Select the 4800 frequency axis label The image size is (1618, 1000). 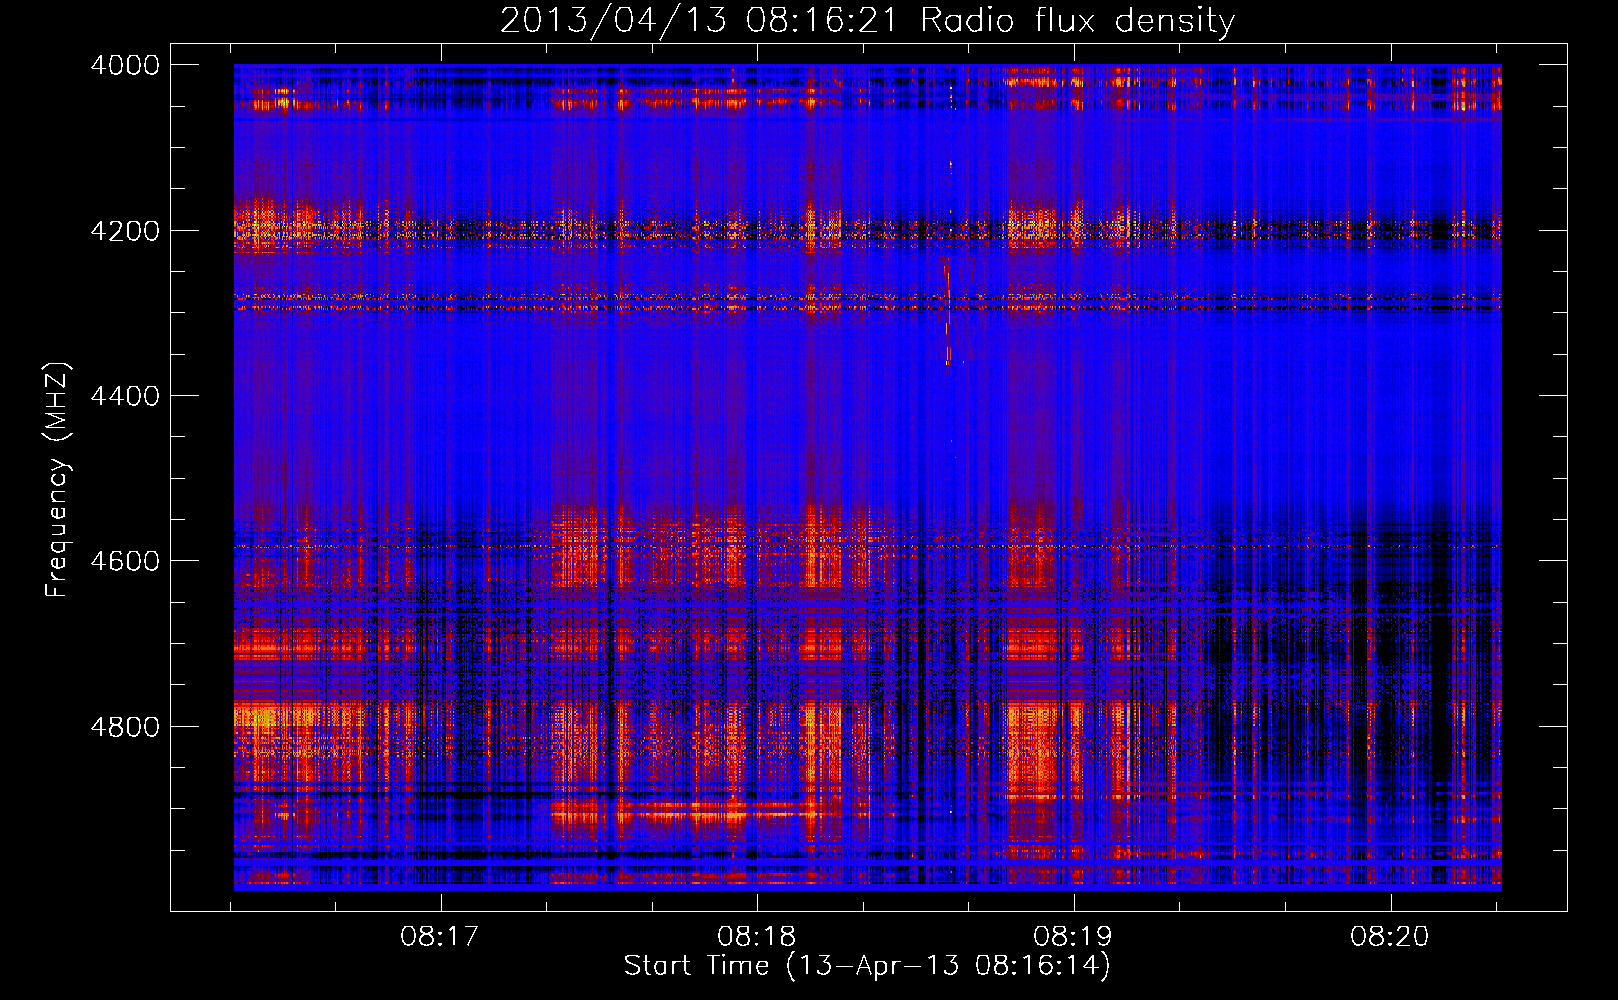tap(125, 727)
